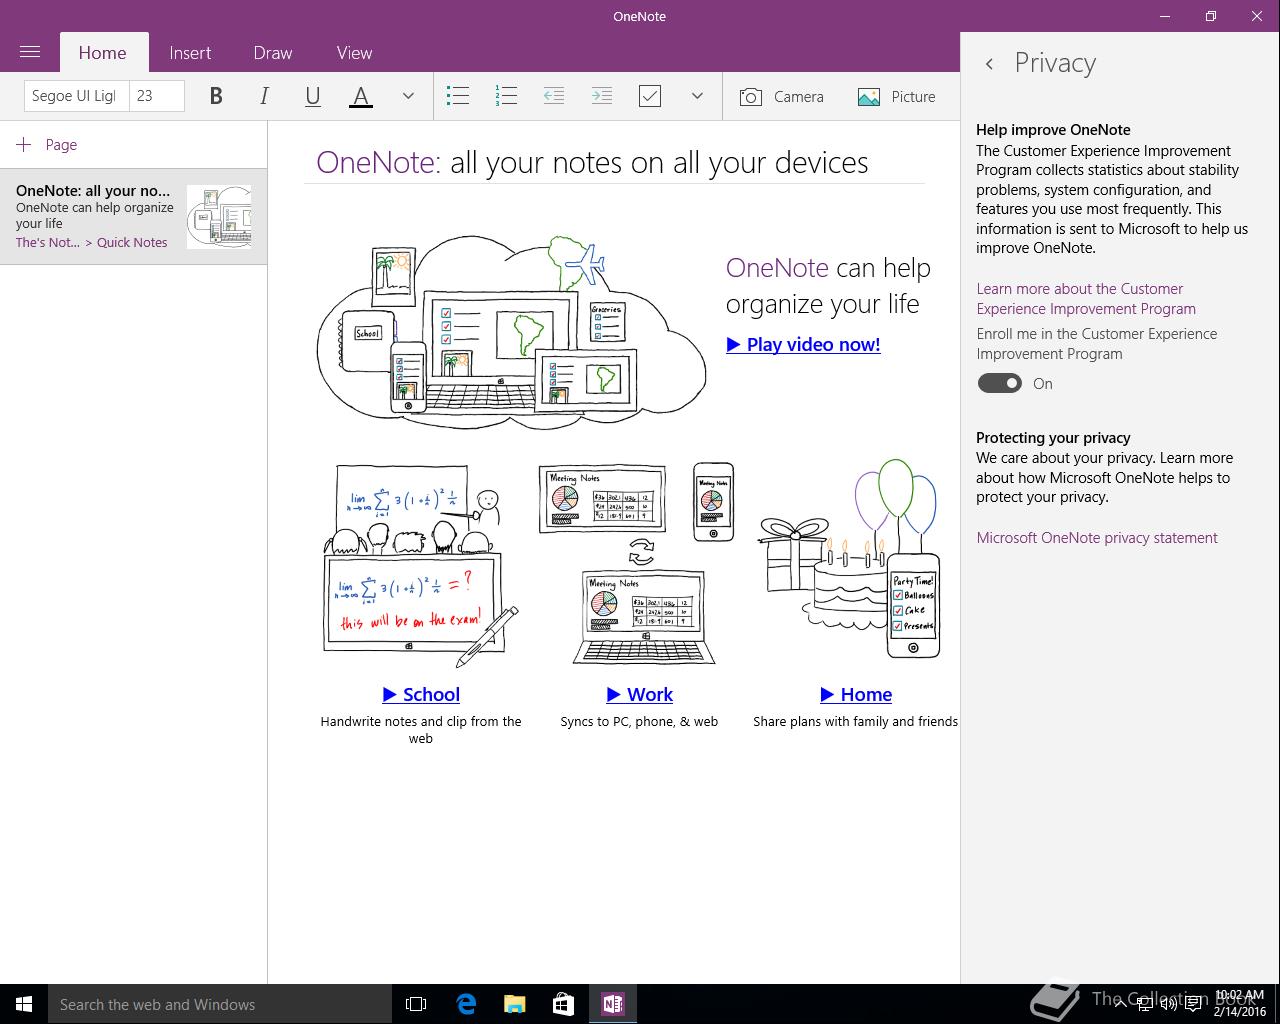Expand more font formatting options

(x=408, y=96)
